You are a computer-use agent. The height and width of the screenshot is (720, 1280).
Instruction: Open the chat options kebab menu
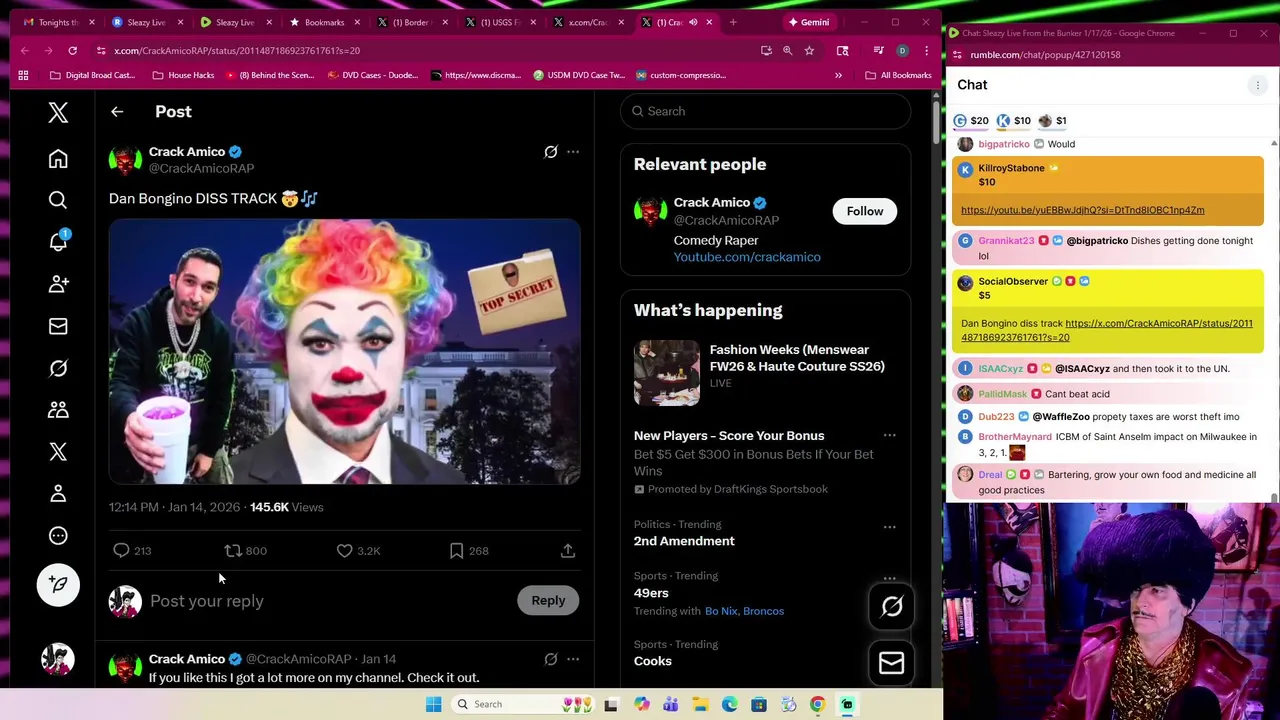(x=1258, y=85)
